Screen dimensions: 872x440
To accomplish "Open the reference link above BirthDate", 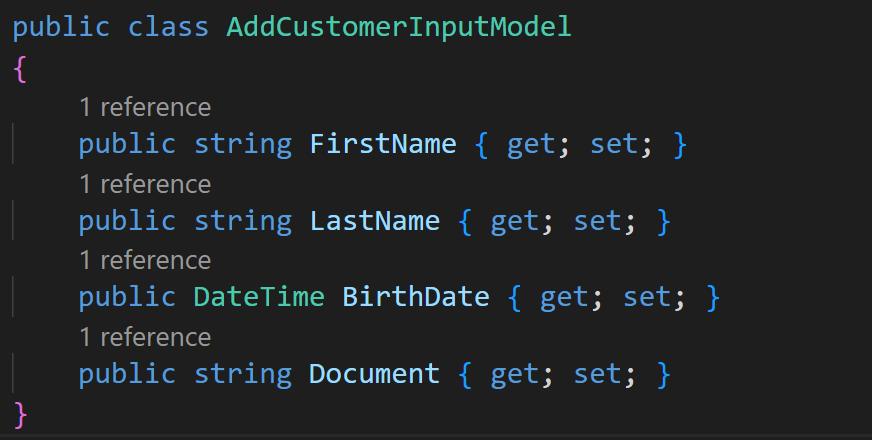I will [x=145, y=260].
